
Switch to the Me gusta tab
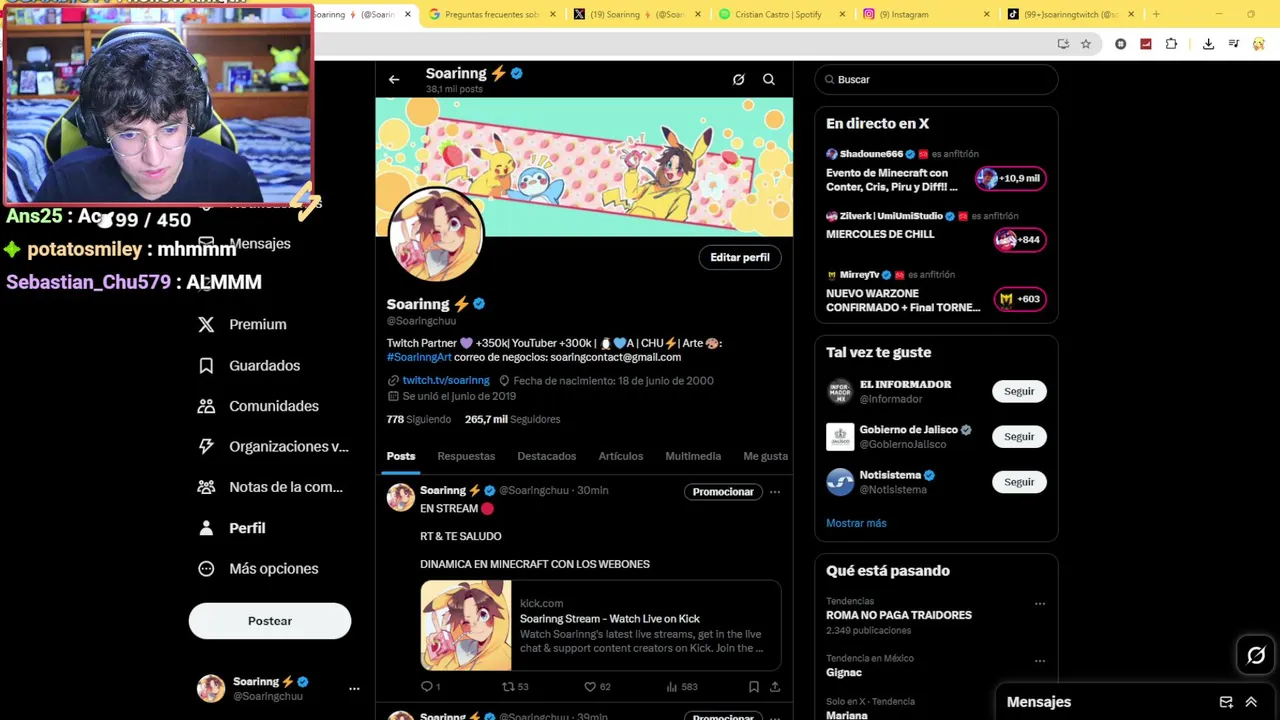766,456
